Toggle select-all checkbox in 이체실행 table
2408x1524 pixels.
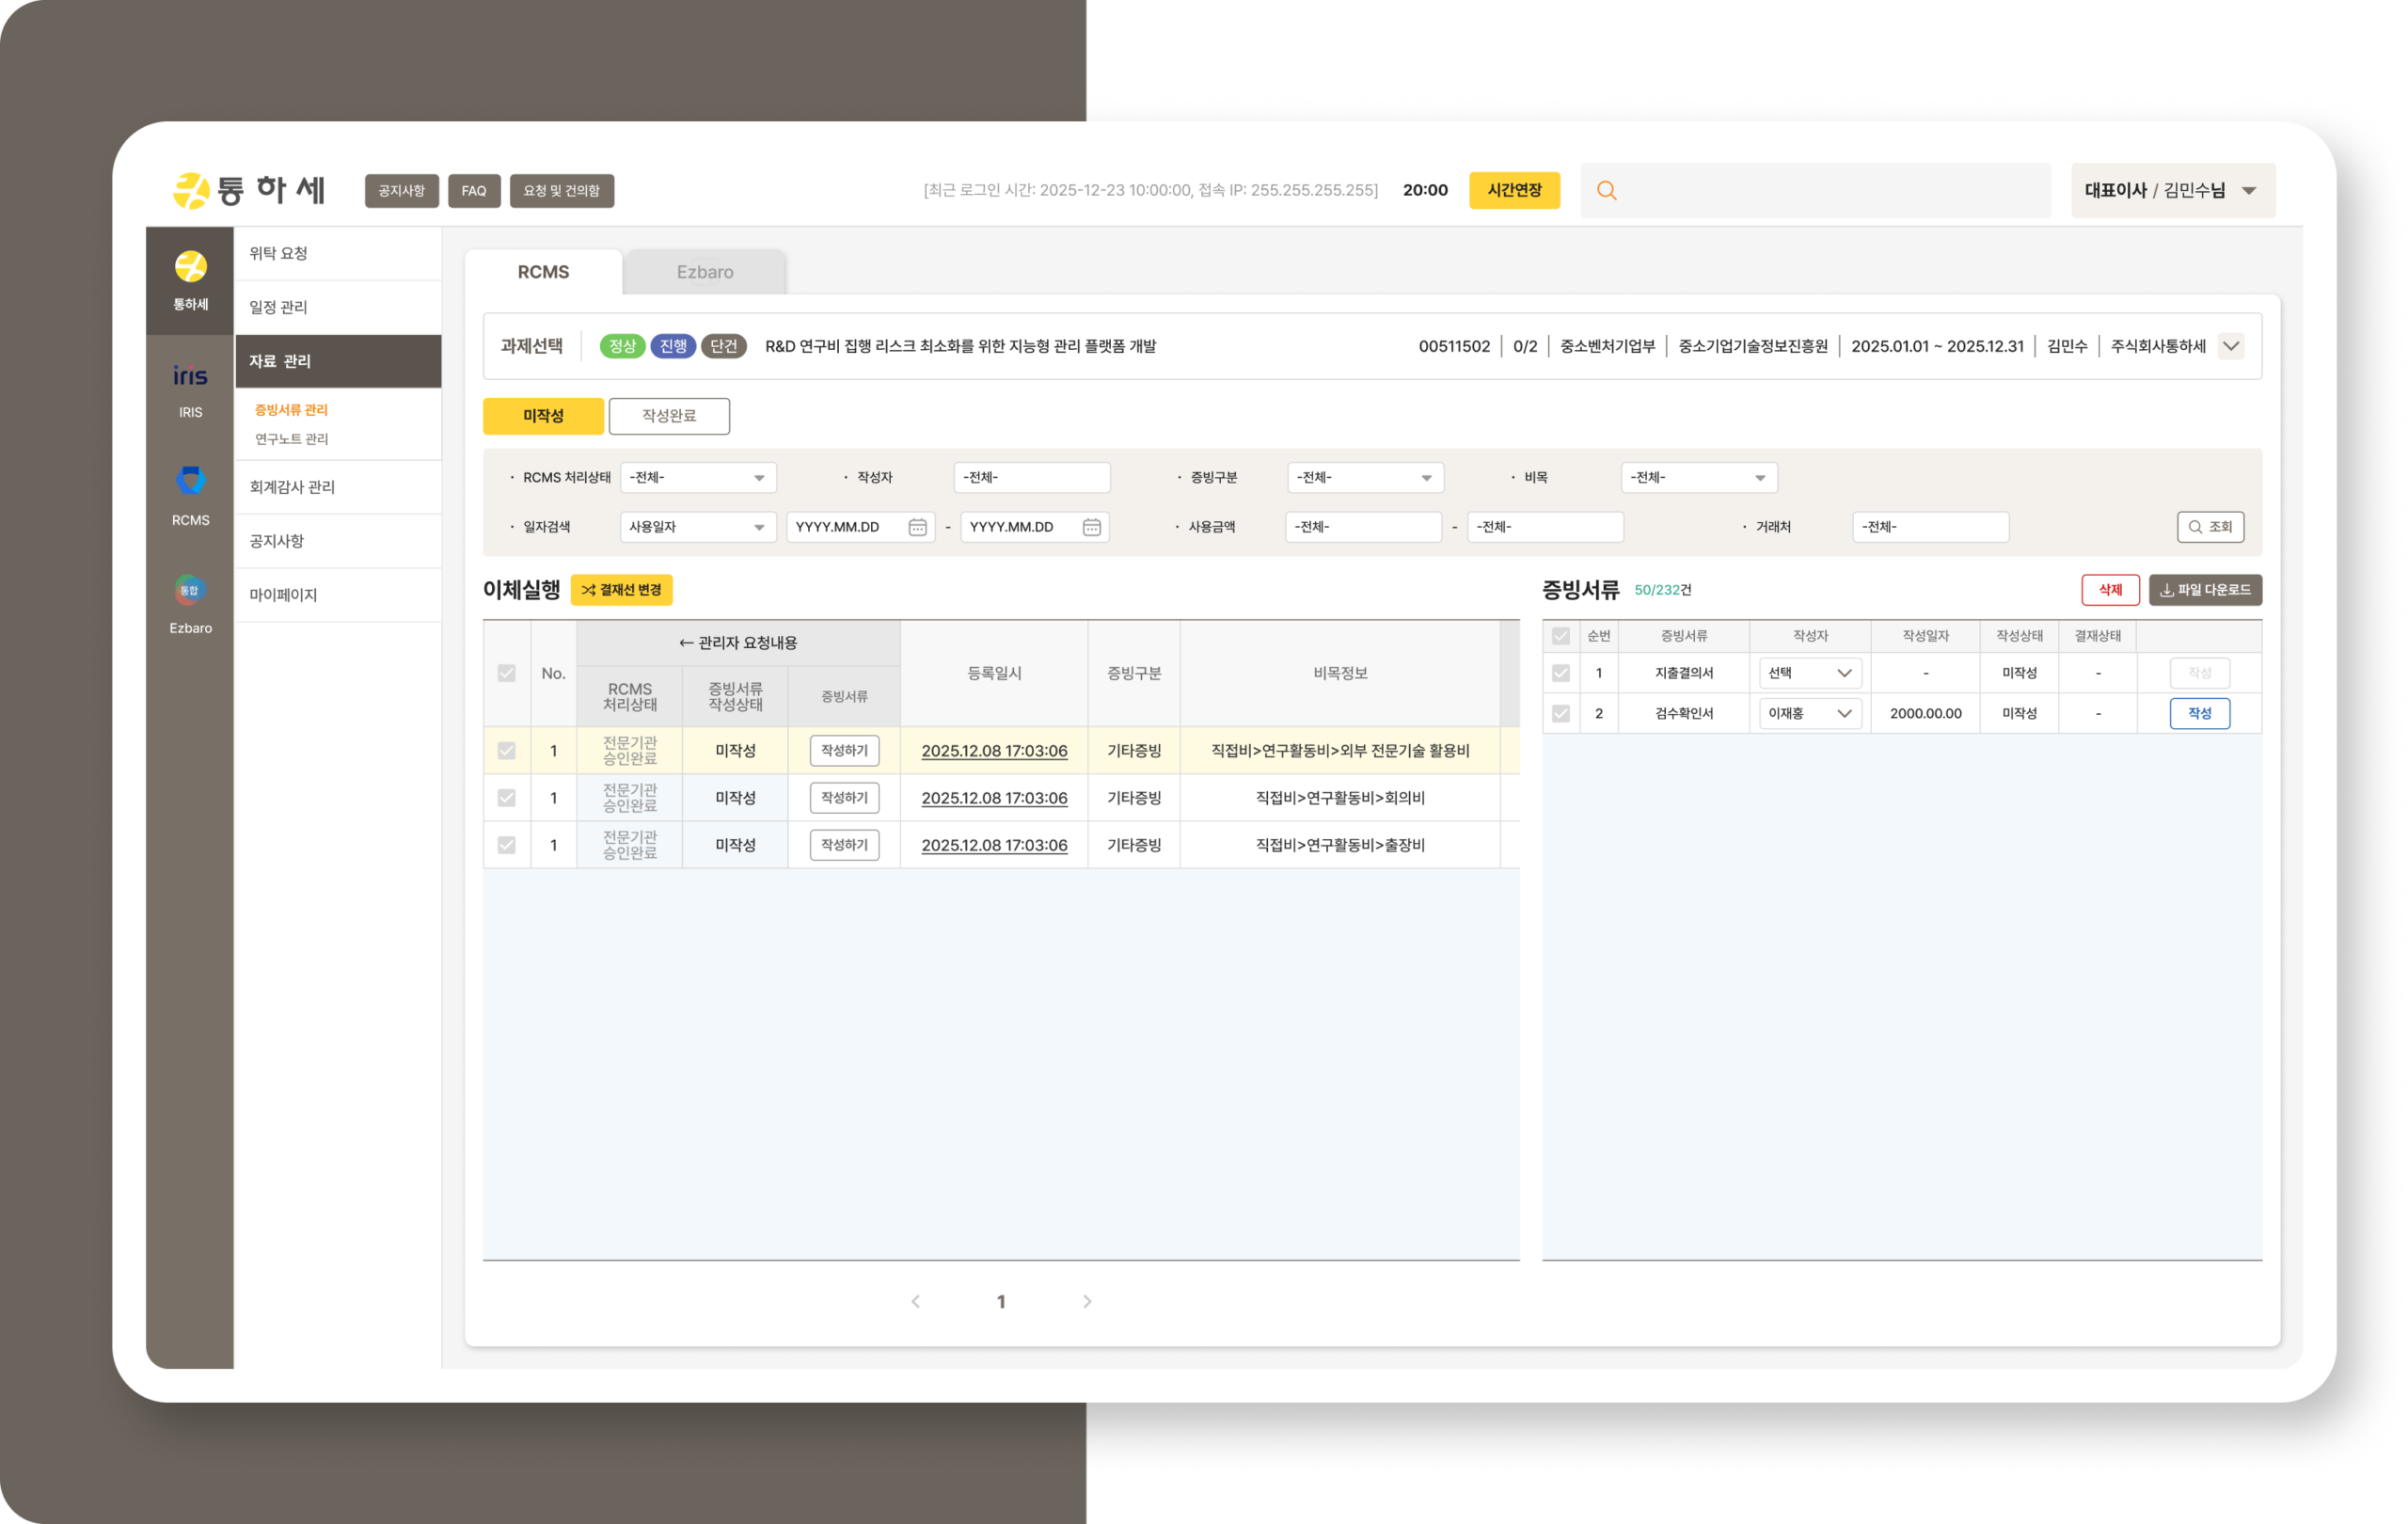click(507, 673)
